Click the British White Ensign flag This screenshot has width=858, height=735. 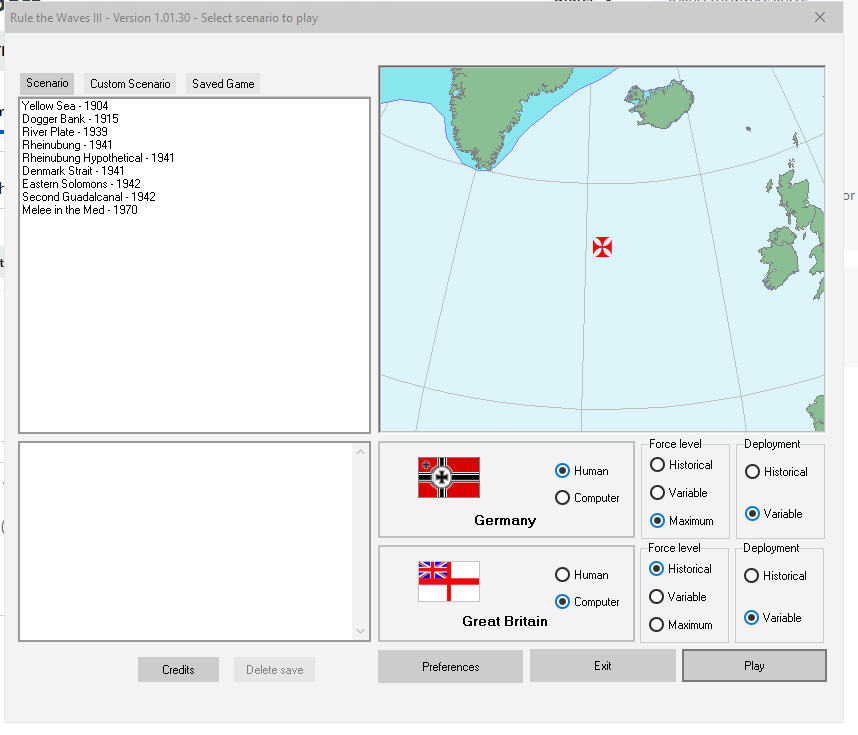tap(449, 581)
